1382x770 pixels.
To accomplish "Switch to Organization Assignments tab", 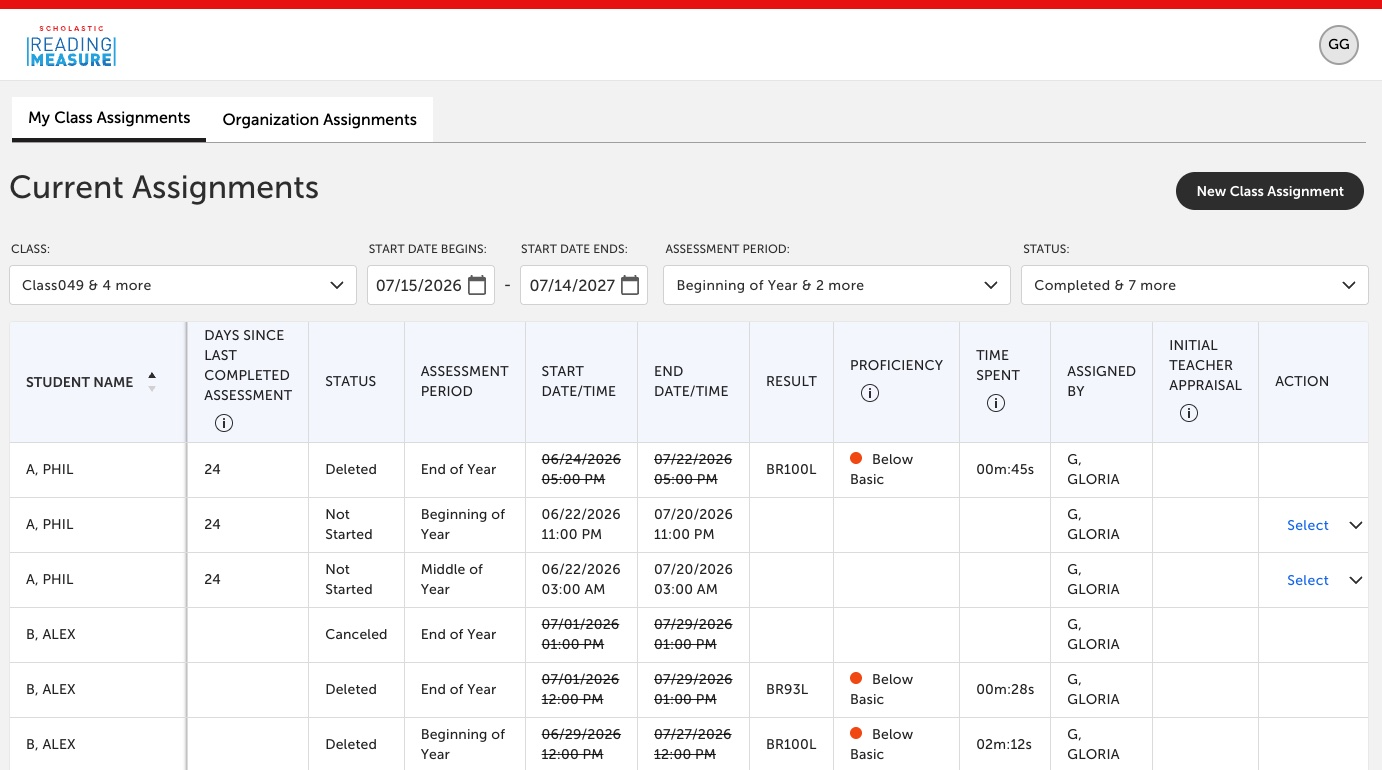I will (x=320, y=120).
